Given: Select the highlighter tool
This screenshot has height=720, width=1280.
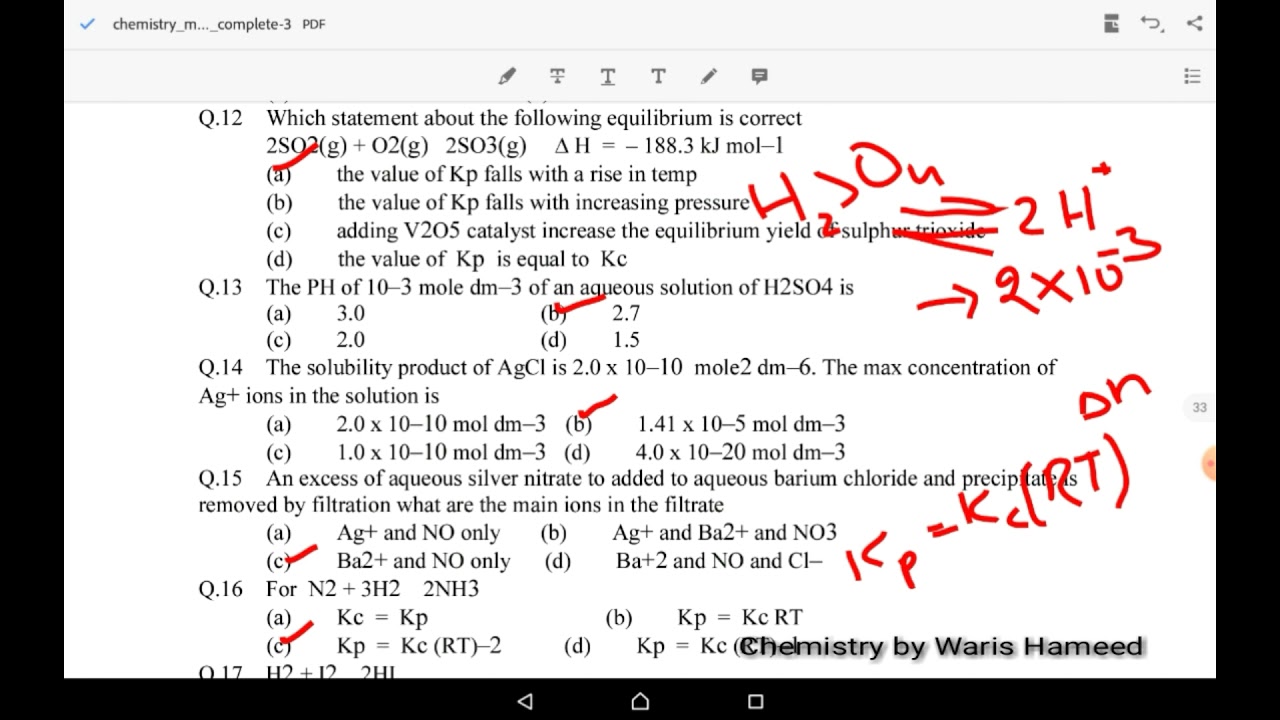Looking at the screenshot, I should pyautogui.click(x=507, y=76).
